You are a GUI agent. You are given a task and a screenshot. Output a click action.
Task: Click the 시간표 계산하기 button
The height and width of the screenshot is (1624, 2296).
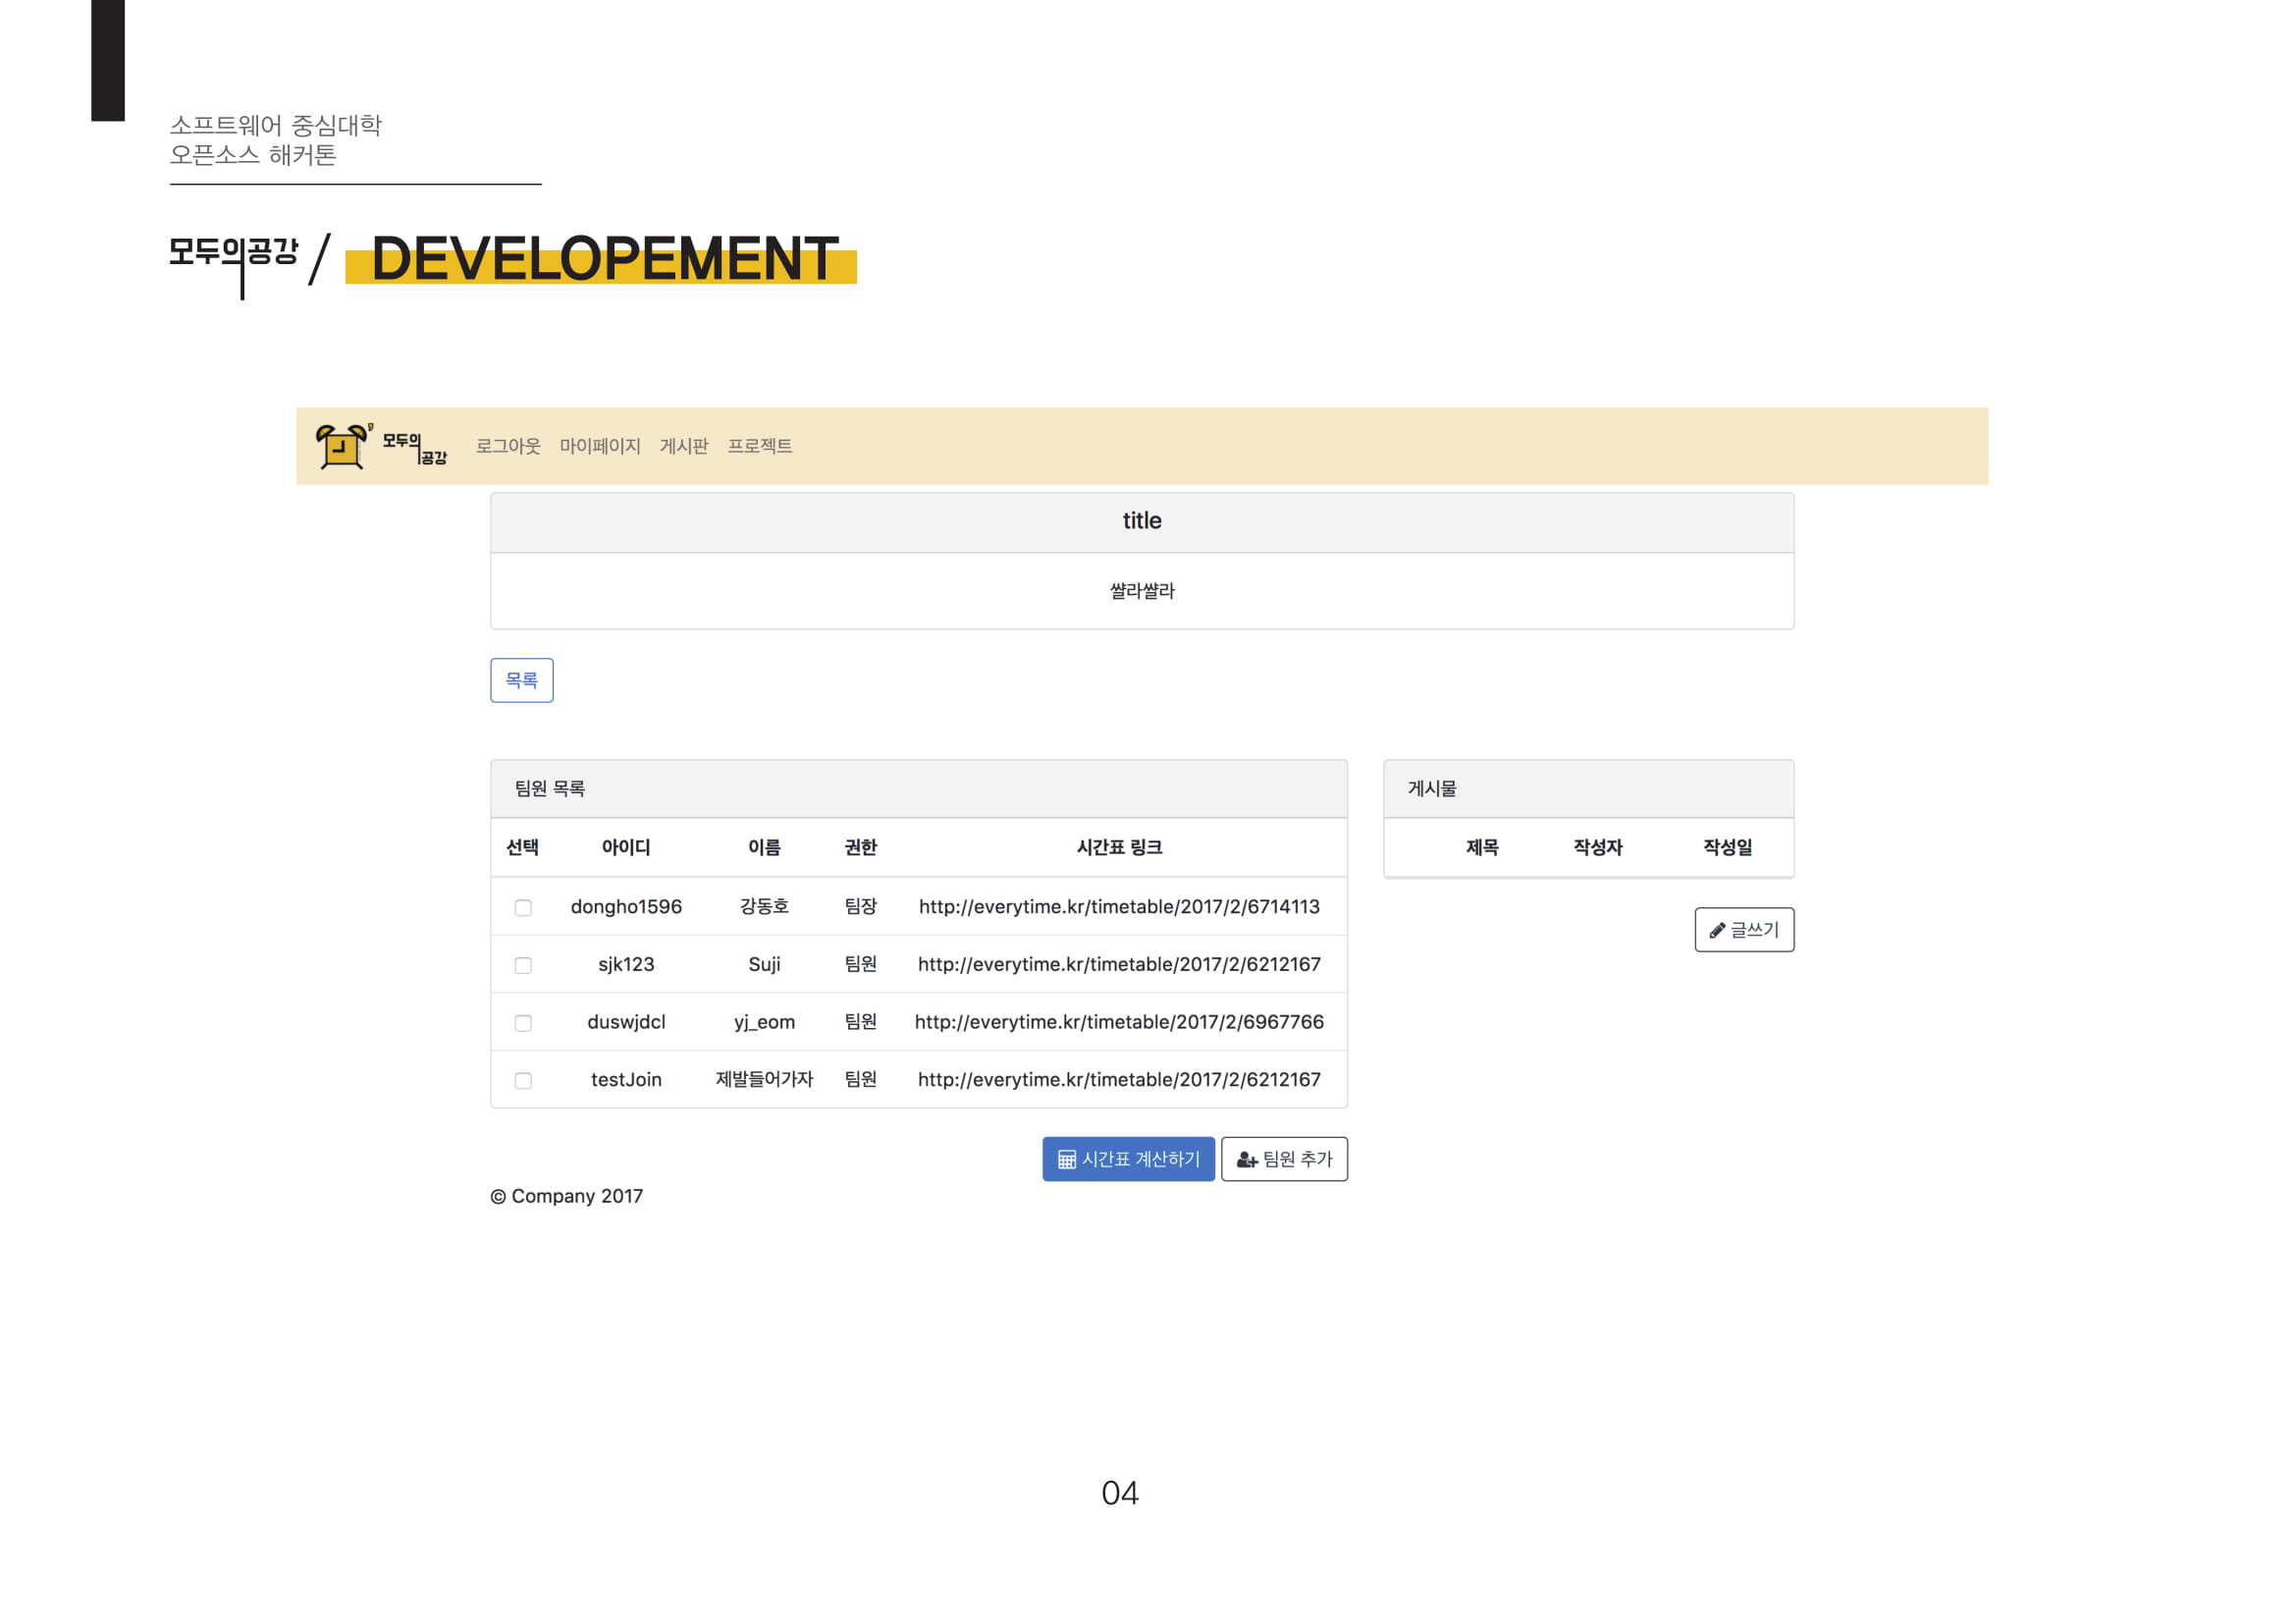click(x=1129, y=1159)
